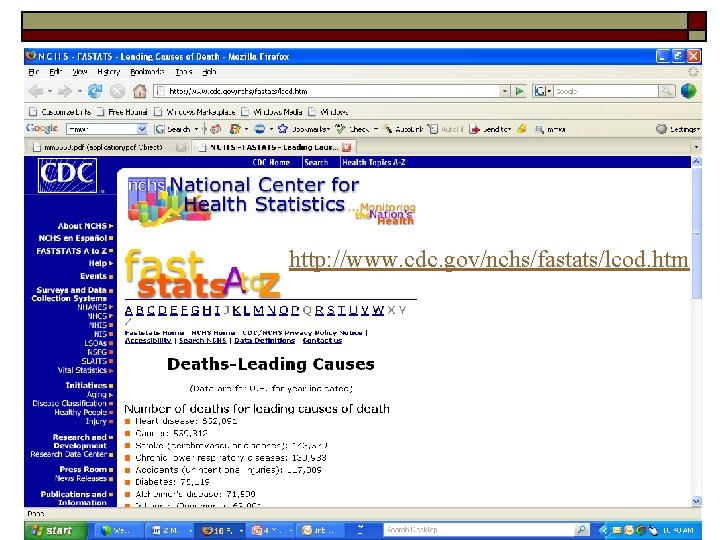Screen dimensions: 720x540
Task: Close the NCHS FASTATS tab with red X
Action: tap(346, 147)
